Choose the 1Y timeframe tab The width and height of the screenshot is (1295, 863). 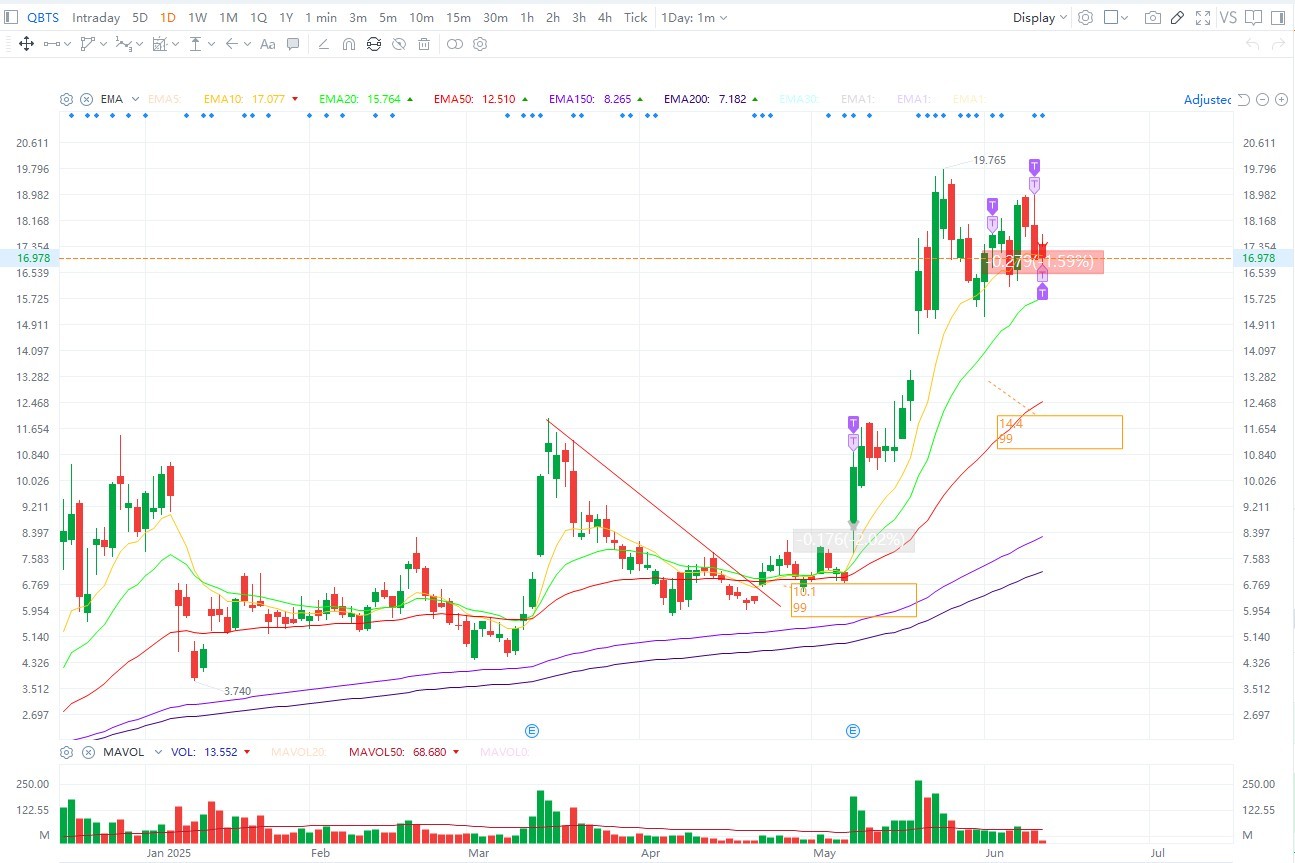pos(286,17)
